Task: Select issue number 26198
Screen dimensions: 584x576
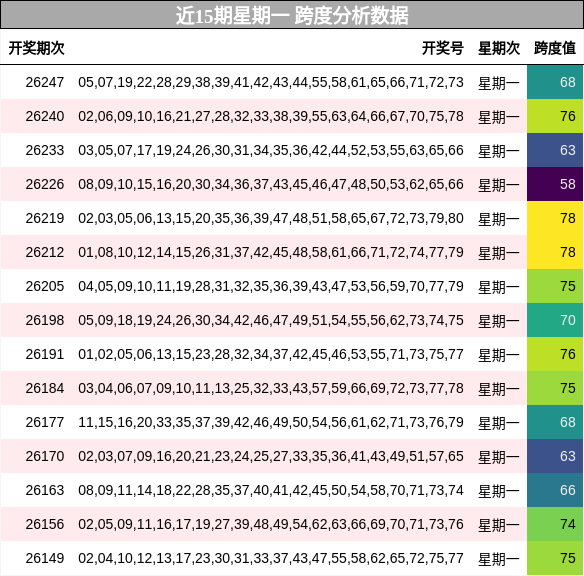Action: pos(45,320)
